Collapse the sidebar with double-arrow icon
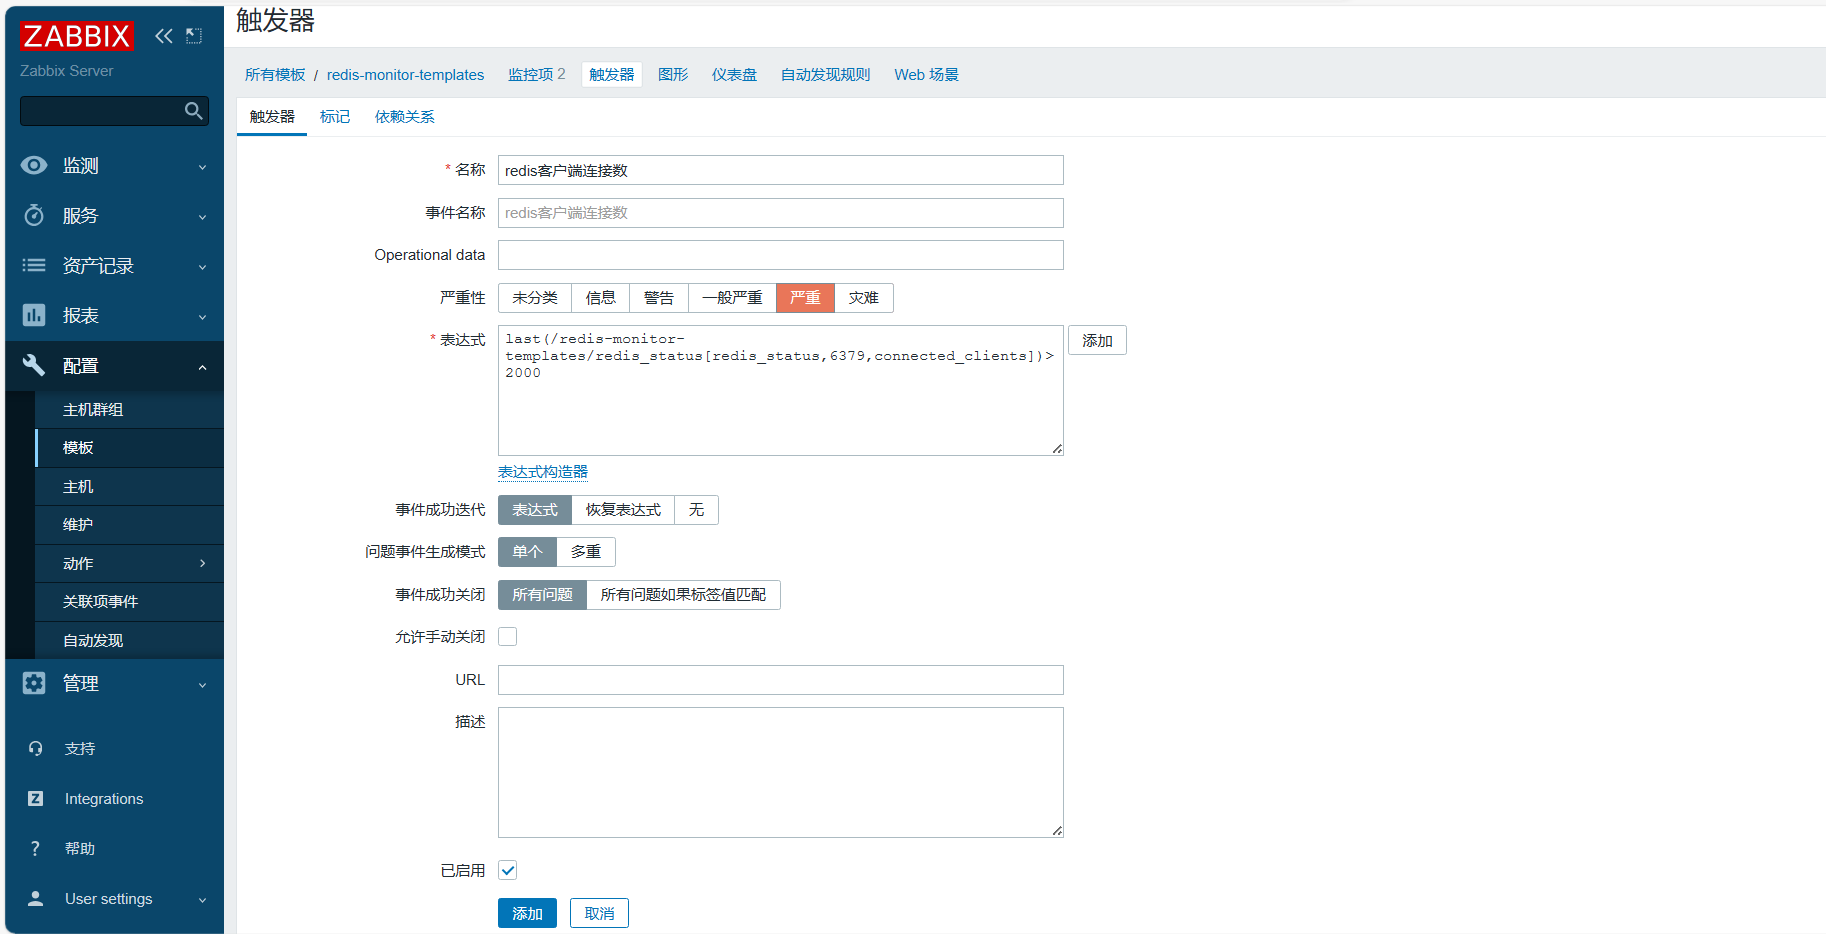Viewport: 1826px width, 934px height. tap(164, 36)
